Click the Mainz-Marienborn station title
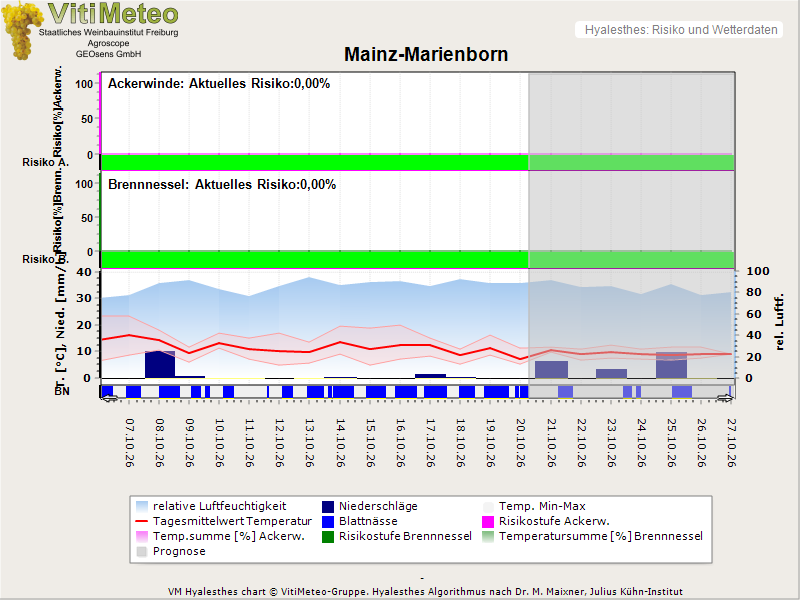Screen dimensions: 800x600 coord(426,55)
